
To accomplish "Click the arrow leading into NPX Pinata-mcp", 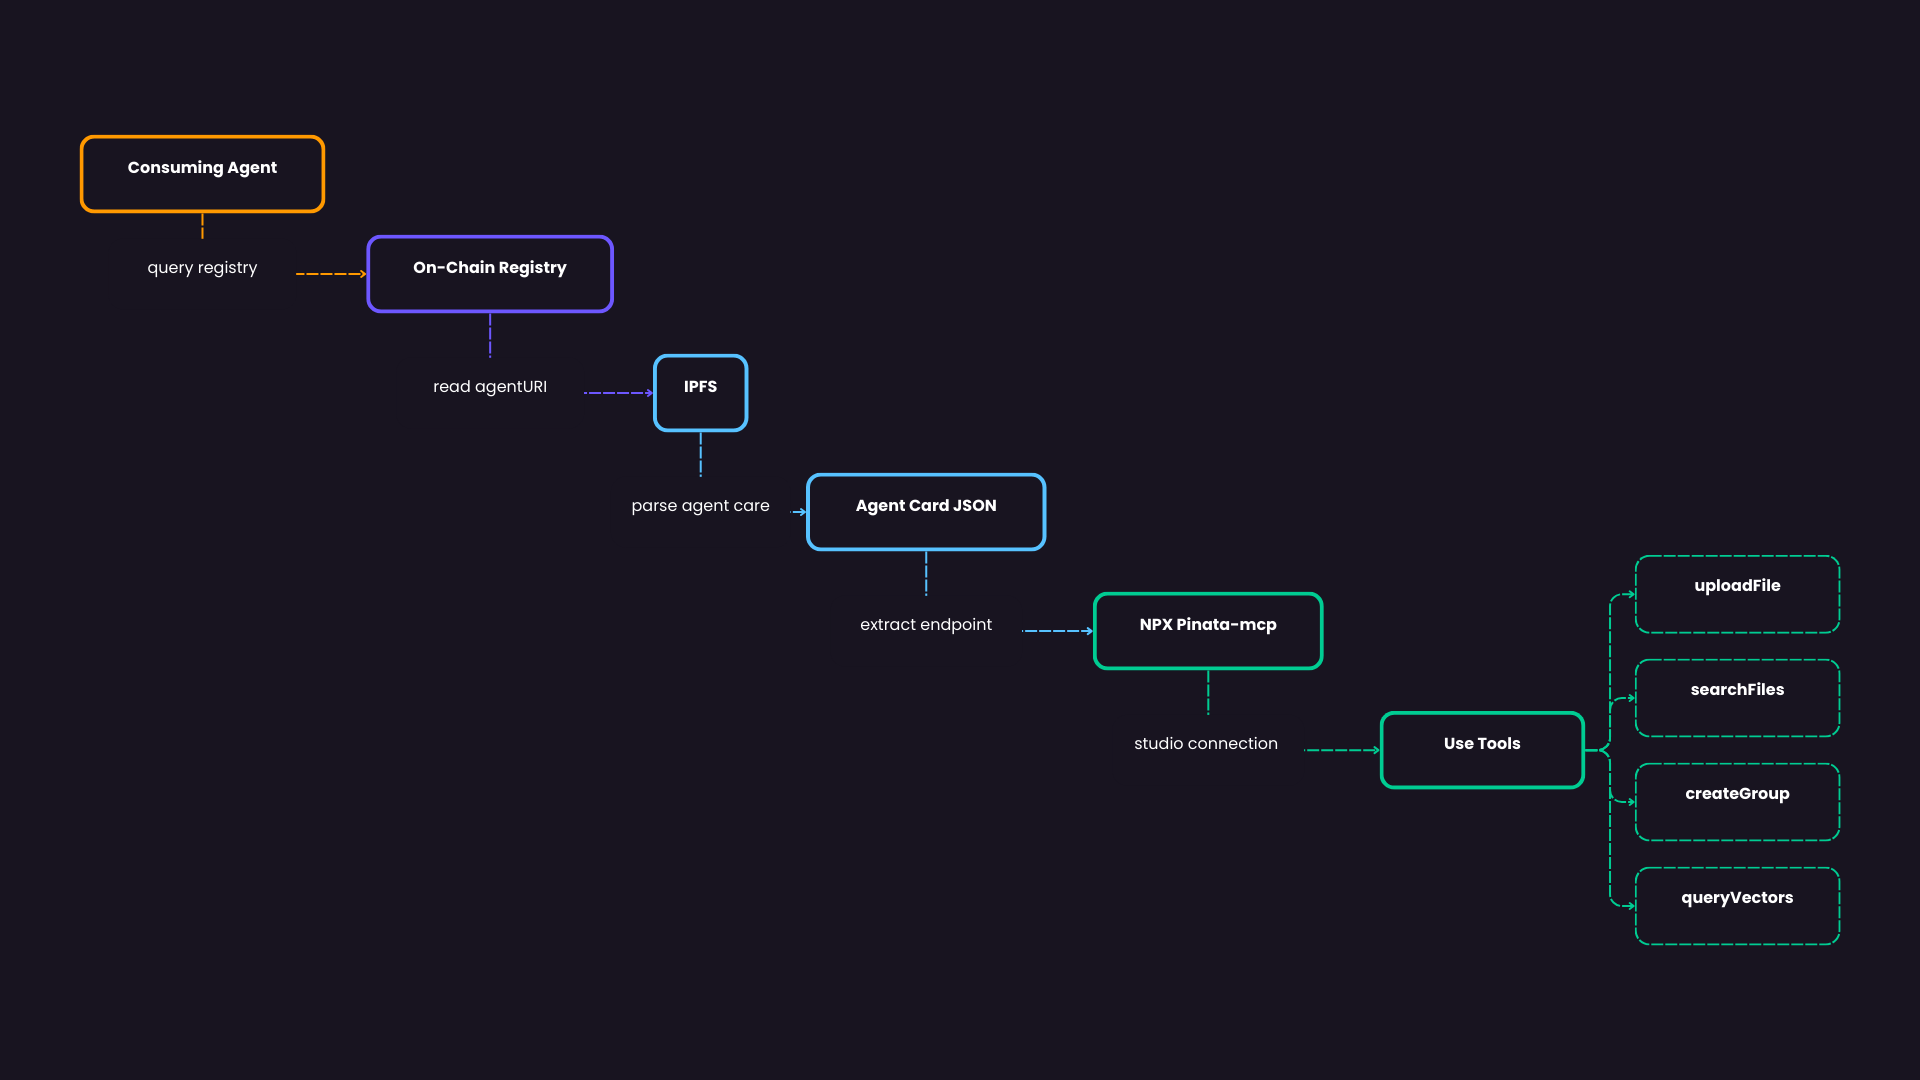I will coord(1057,630).
